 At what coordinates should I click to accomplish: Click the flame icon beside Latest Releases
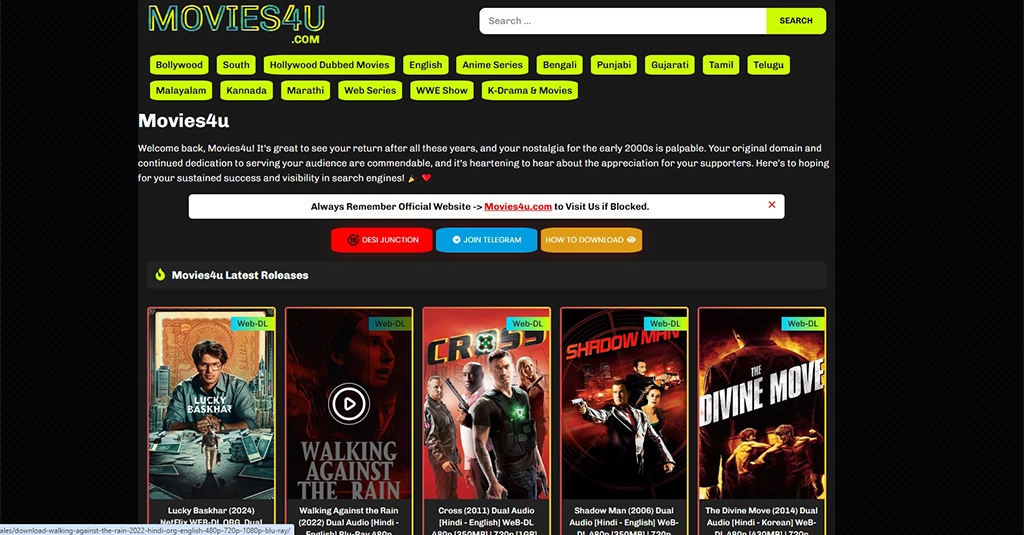coord(160,274)
